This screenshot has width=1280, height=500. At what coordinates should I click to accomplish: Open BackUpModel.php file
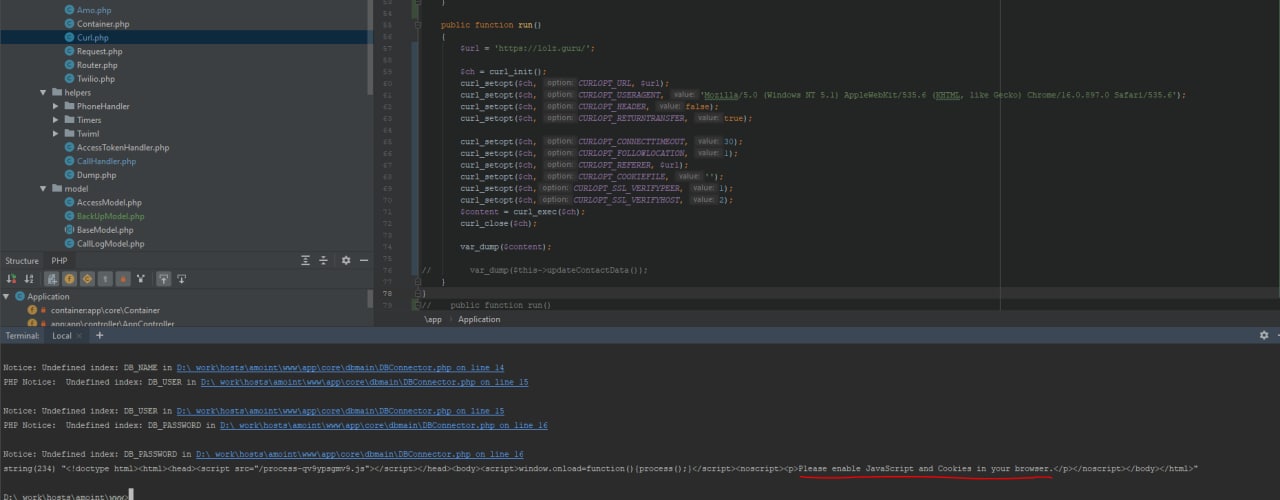point(110,216)
